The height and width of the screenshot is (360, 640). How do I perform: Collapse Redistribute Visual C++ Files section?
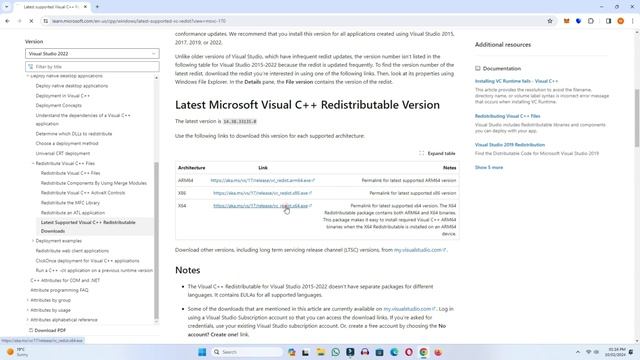[x=33, y=163]
